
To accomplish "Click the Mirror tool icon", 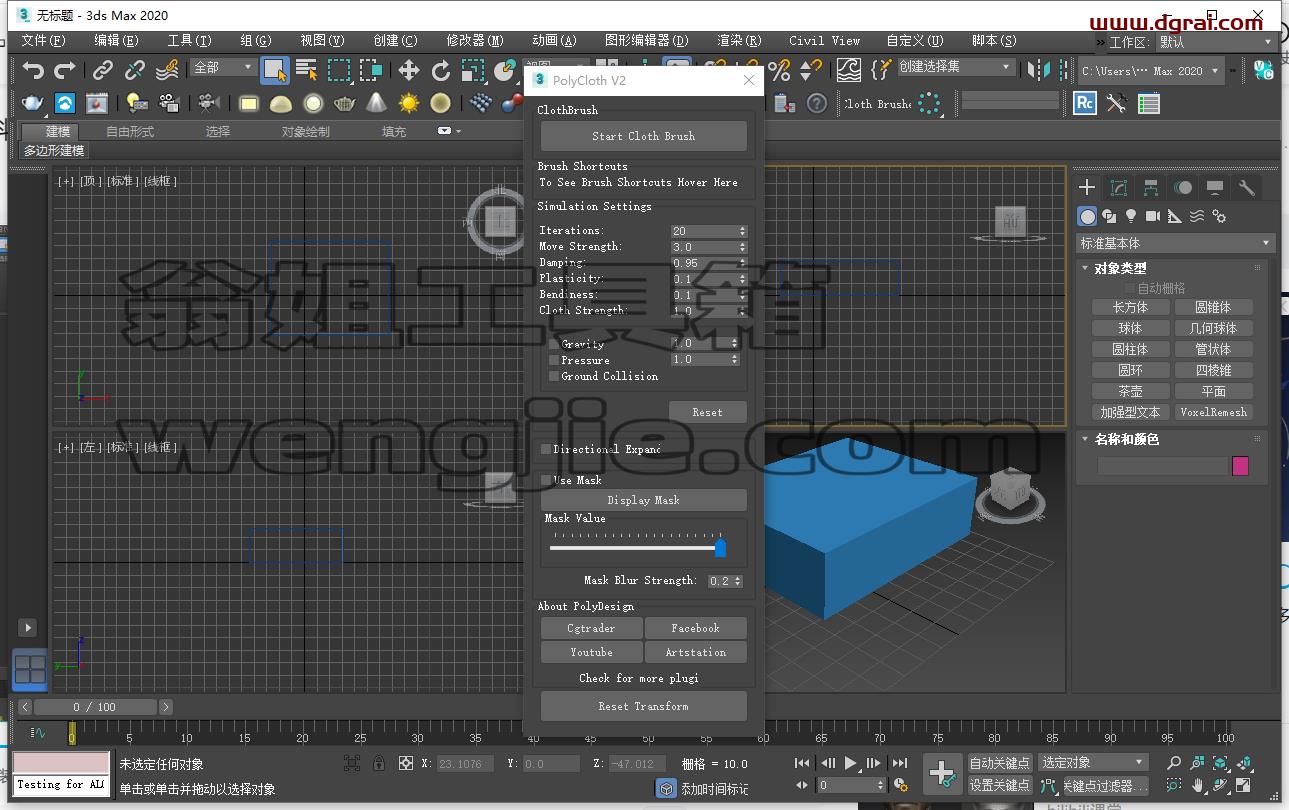I will pos(1041,70).
